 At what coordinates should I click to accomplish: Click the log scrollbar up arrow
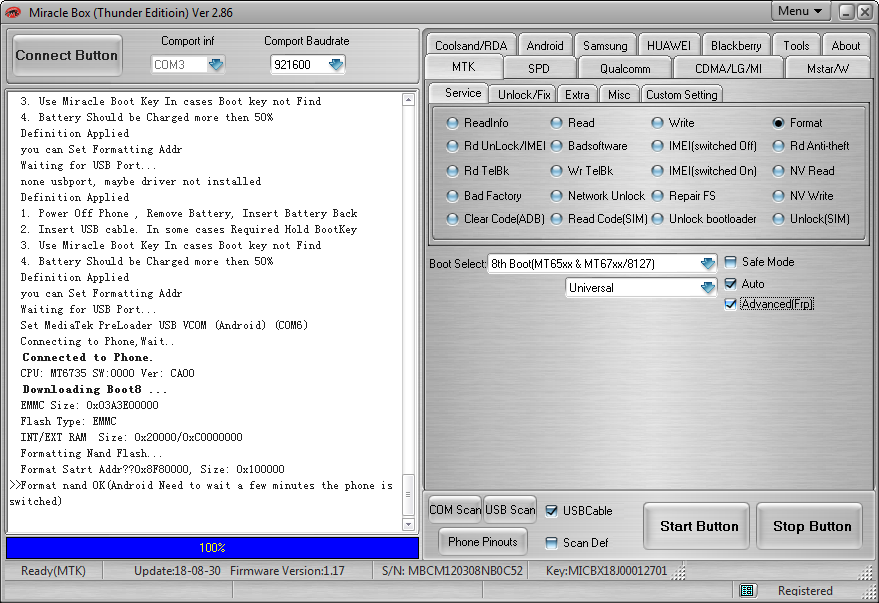pyautogui.click(x=408, y=100)
